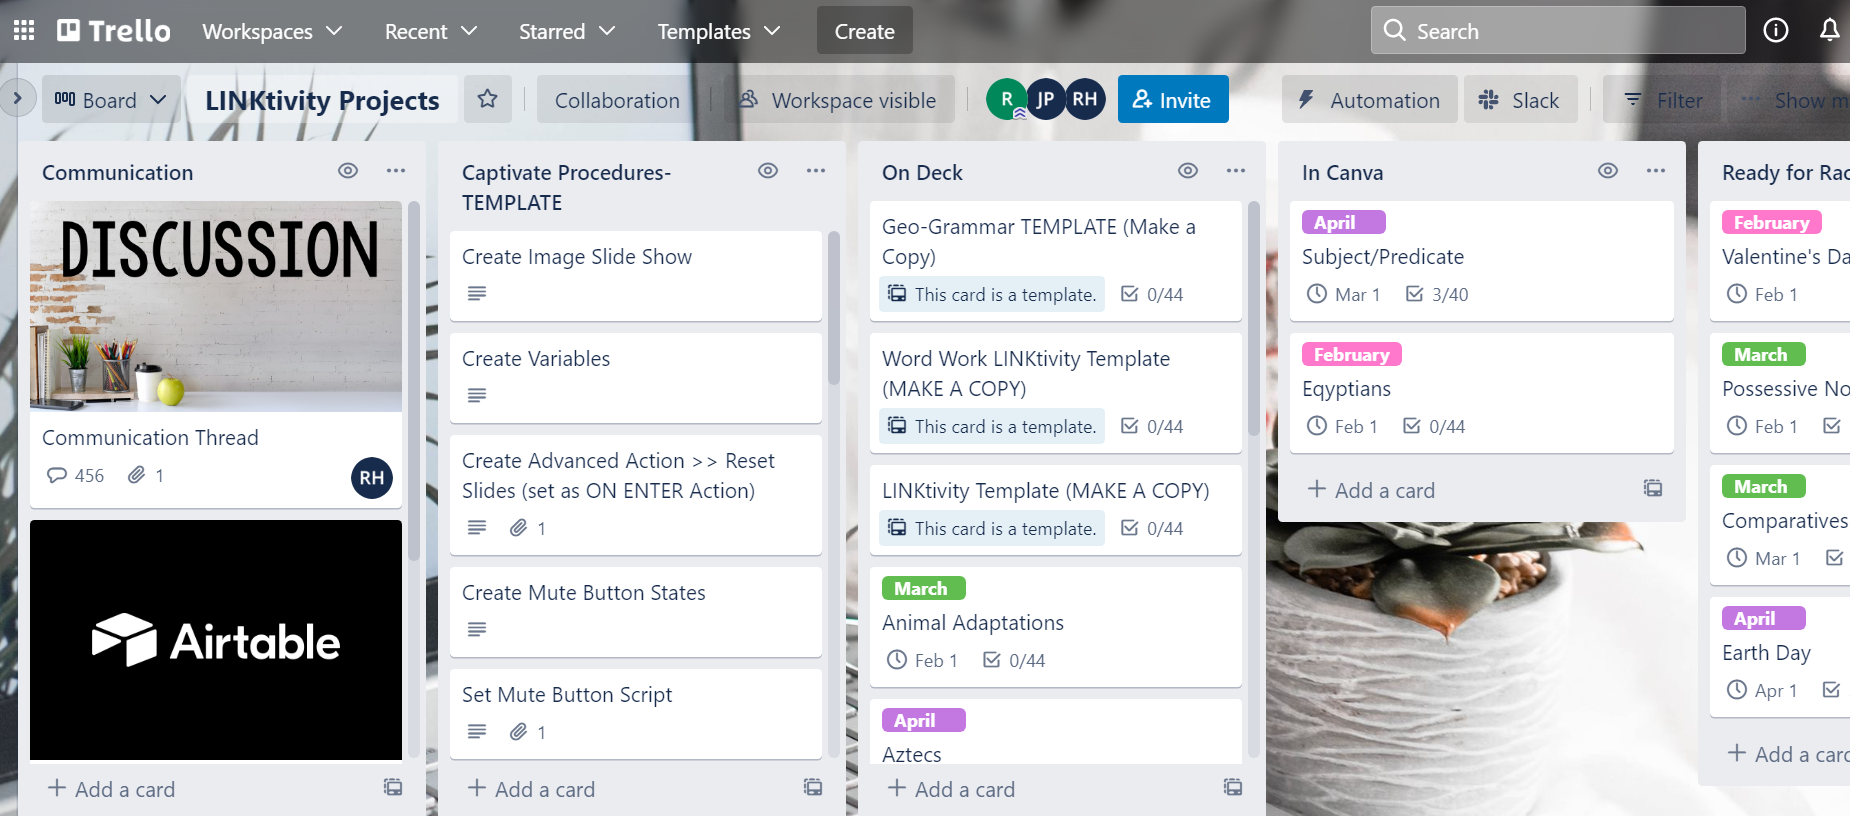Image resolution: width=1850 pixels, height=816 pixels.
Task: Open Create Mute Button States card
Action: click(636, 611)
